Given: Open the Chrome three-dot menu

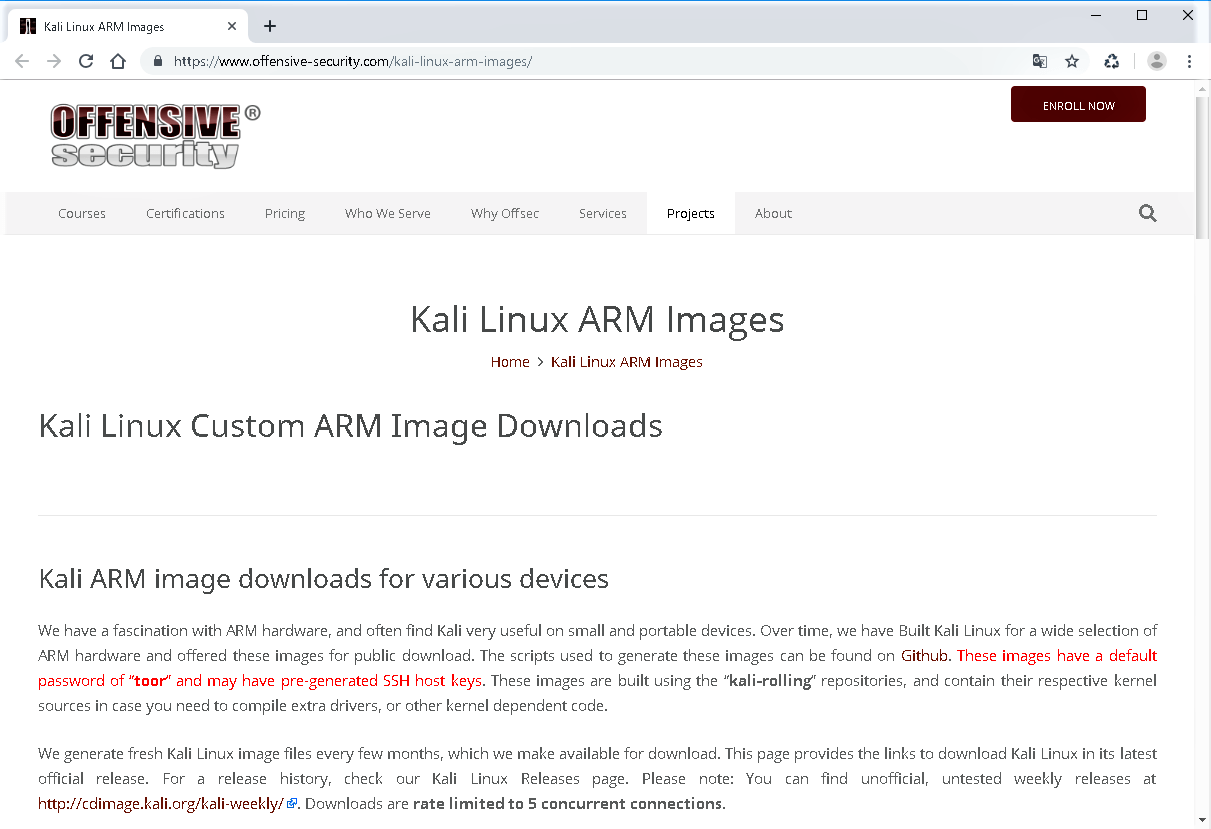Looking at the screenshot, I should point(1189,61).
